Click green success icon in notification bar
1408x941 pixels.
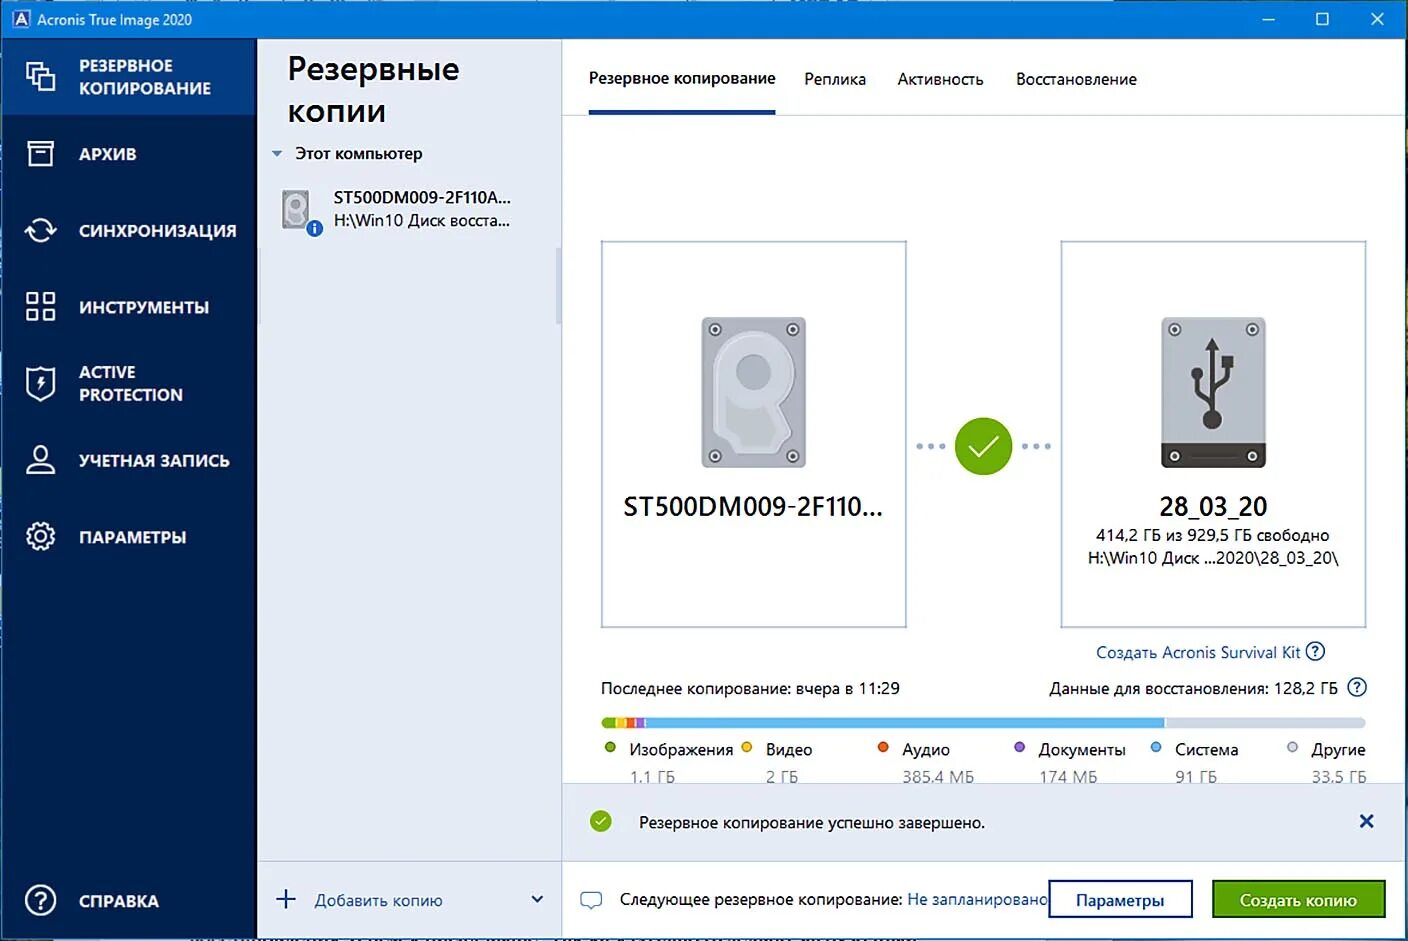[x=600, y=821]
